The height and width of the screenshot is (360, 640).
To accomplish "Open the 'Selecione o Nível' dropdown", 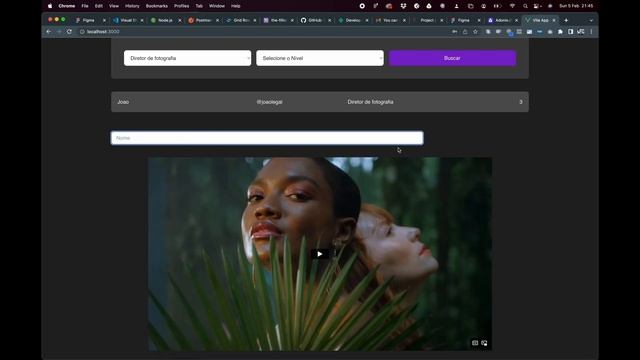I will (320, 58).
